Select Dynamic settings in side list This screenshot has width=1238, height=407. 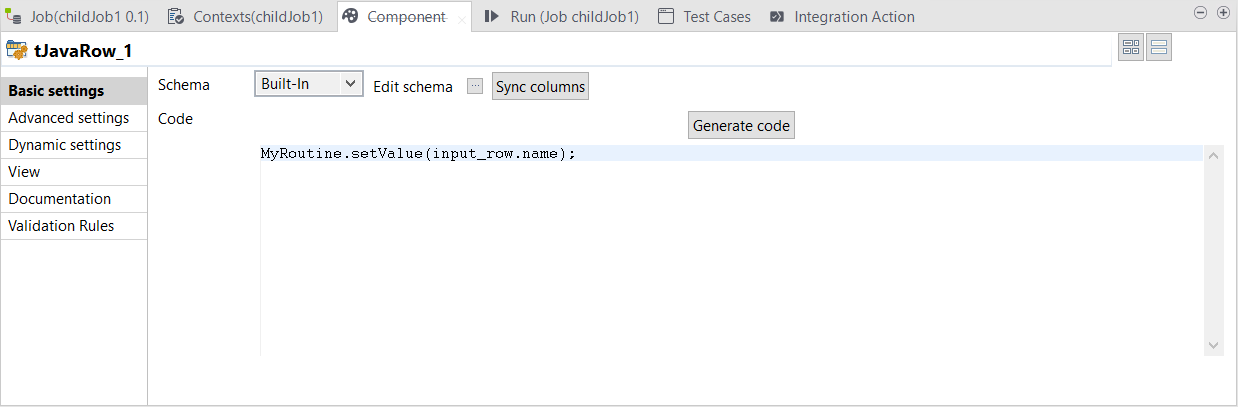click(x=65, y=145)
